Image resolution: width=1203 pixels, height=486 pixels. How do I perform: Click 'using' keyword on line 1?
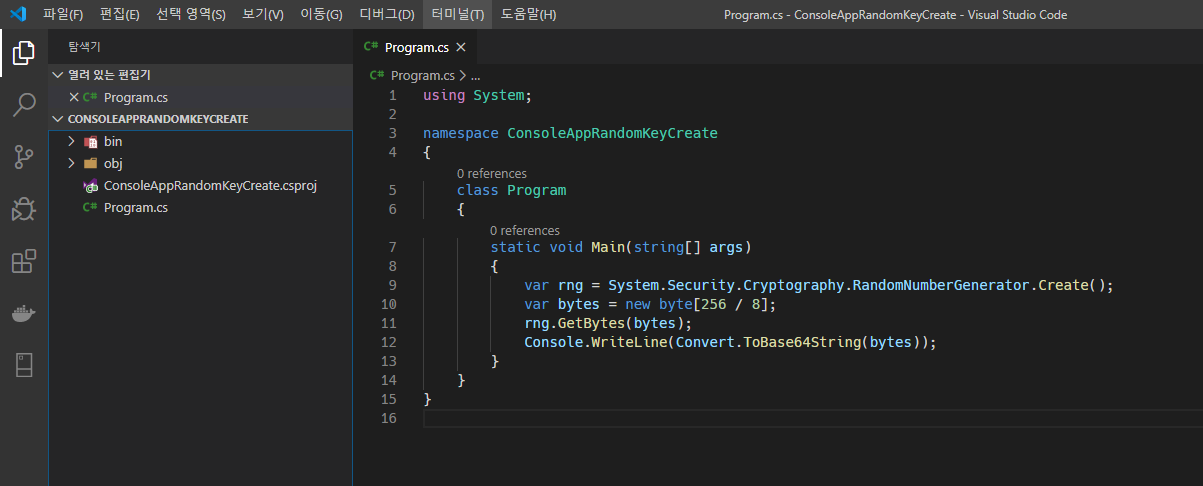(444, 95)
